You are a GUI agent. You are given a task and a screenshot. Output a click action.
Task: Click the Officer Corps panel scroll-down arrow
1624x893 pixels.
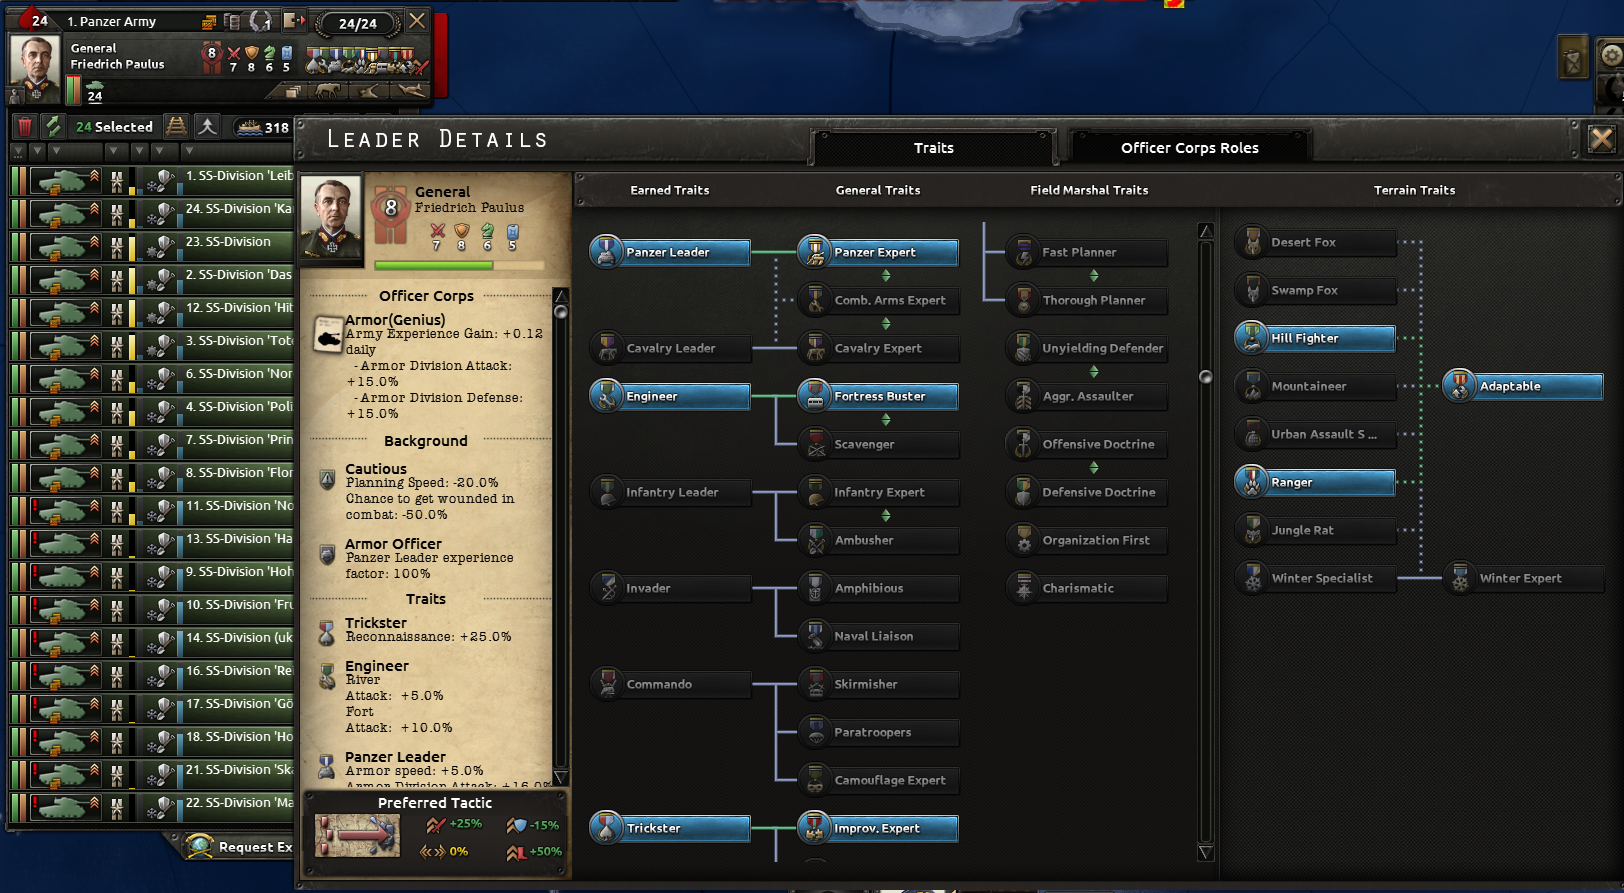560,778
